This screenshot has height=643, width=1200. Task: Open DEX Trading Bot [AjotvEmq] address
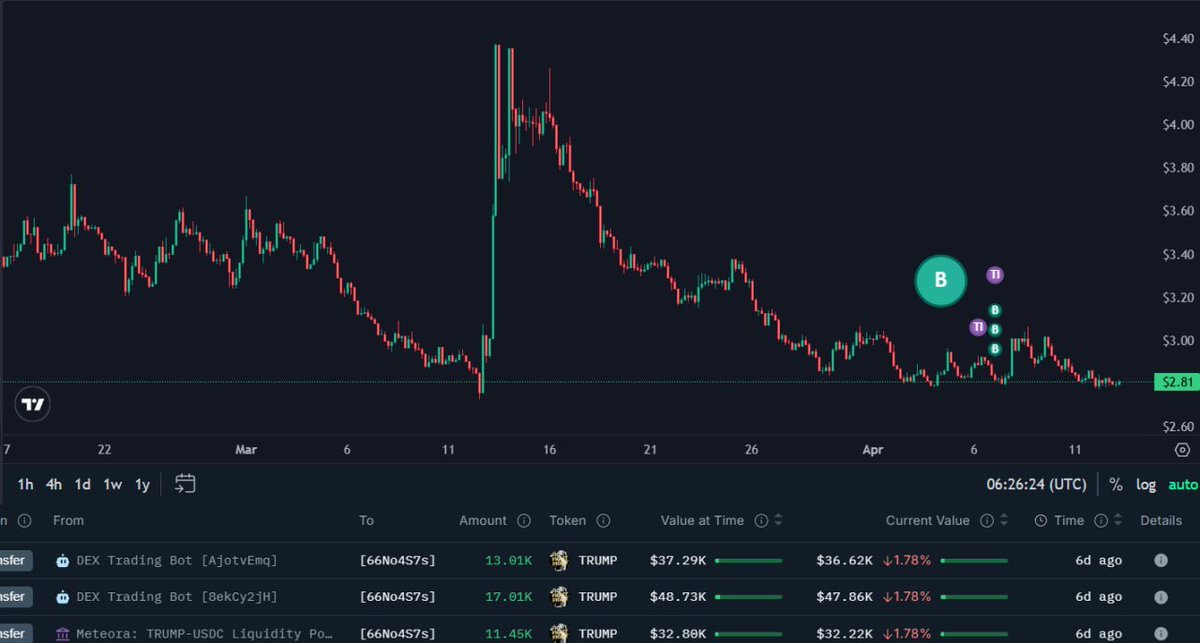(x=176, y=561)
